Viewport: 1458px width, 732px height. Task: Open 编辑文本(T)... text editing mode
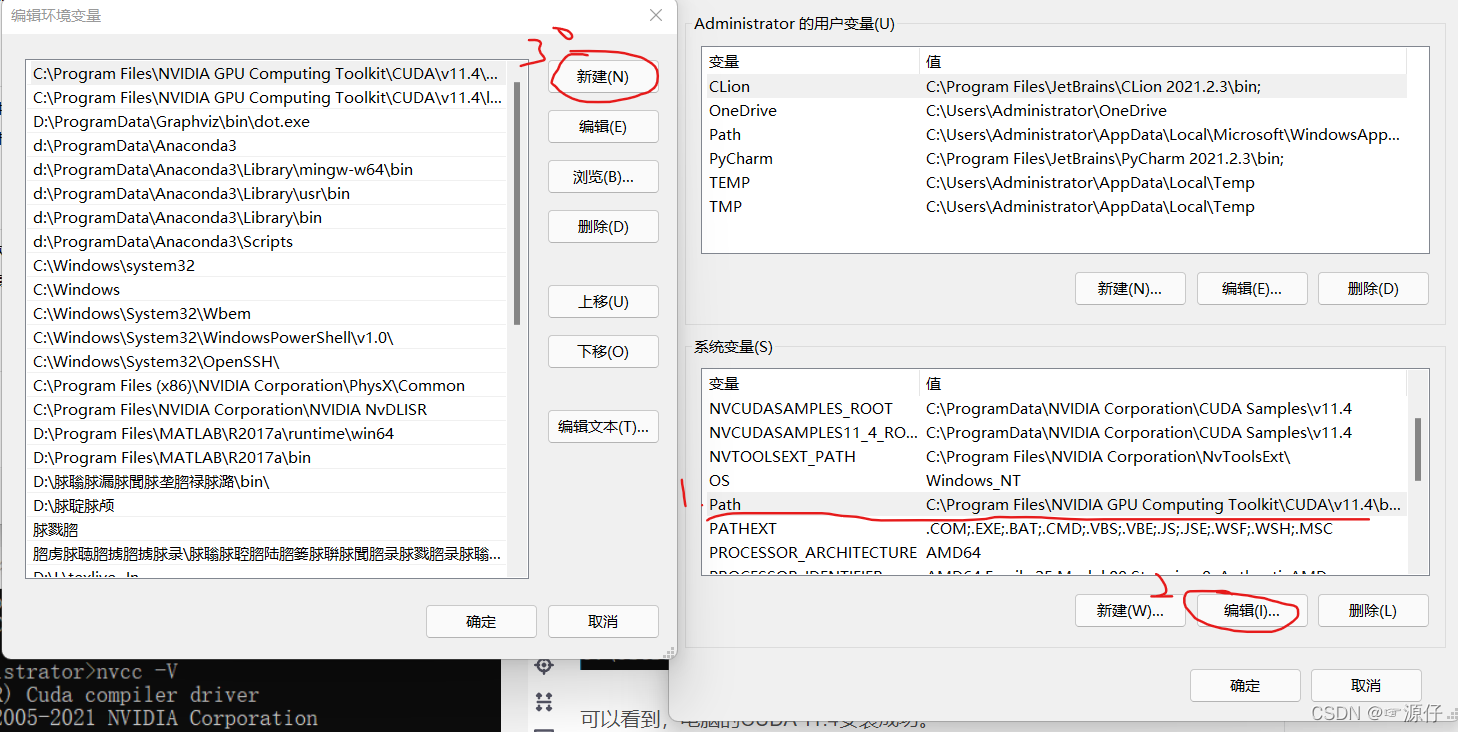click(603, 427)
